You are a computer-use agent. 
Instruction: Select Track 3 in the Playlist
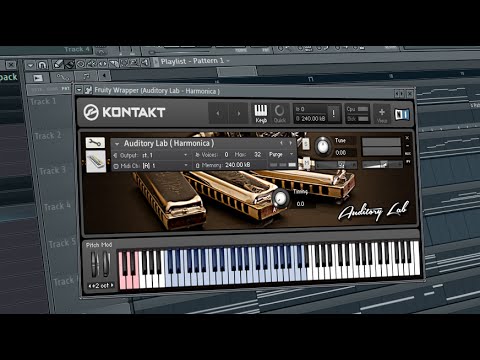[53, 171]
